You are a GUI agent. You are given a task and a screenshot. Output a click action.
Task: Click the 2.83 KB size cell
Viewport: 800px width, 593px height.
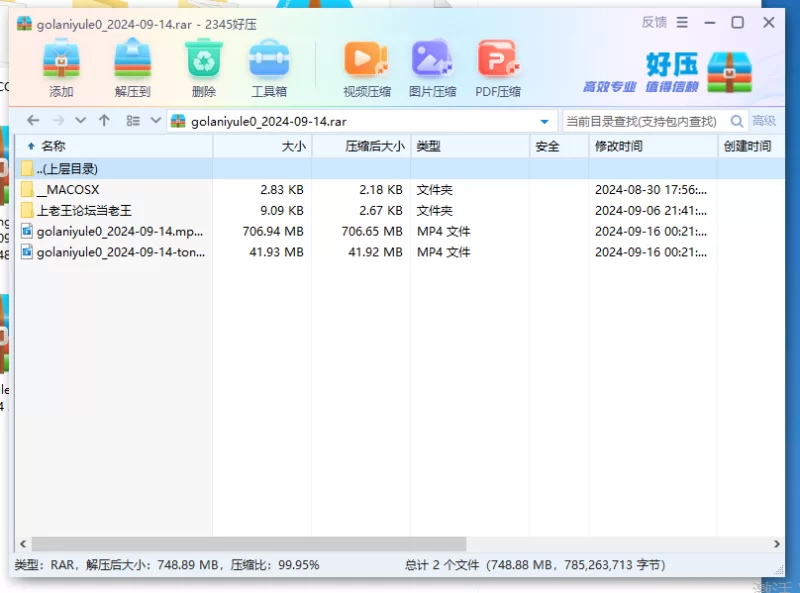(x=282, y=190)
